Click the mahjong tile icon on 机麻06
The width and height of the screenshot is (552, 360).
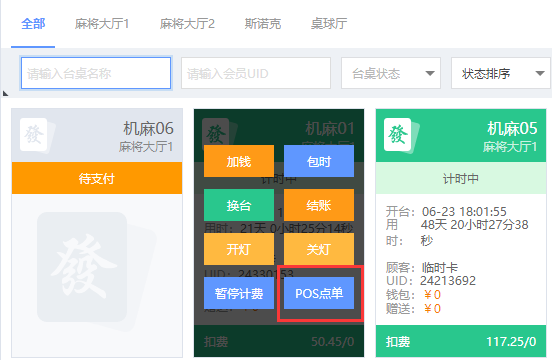37,135
